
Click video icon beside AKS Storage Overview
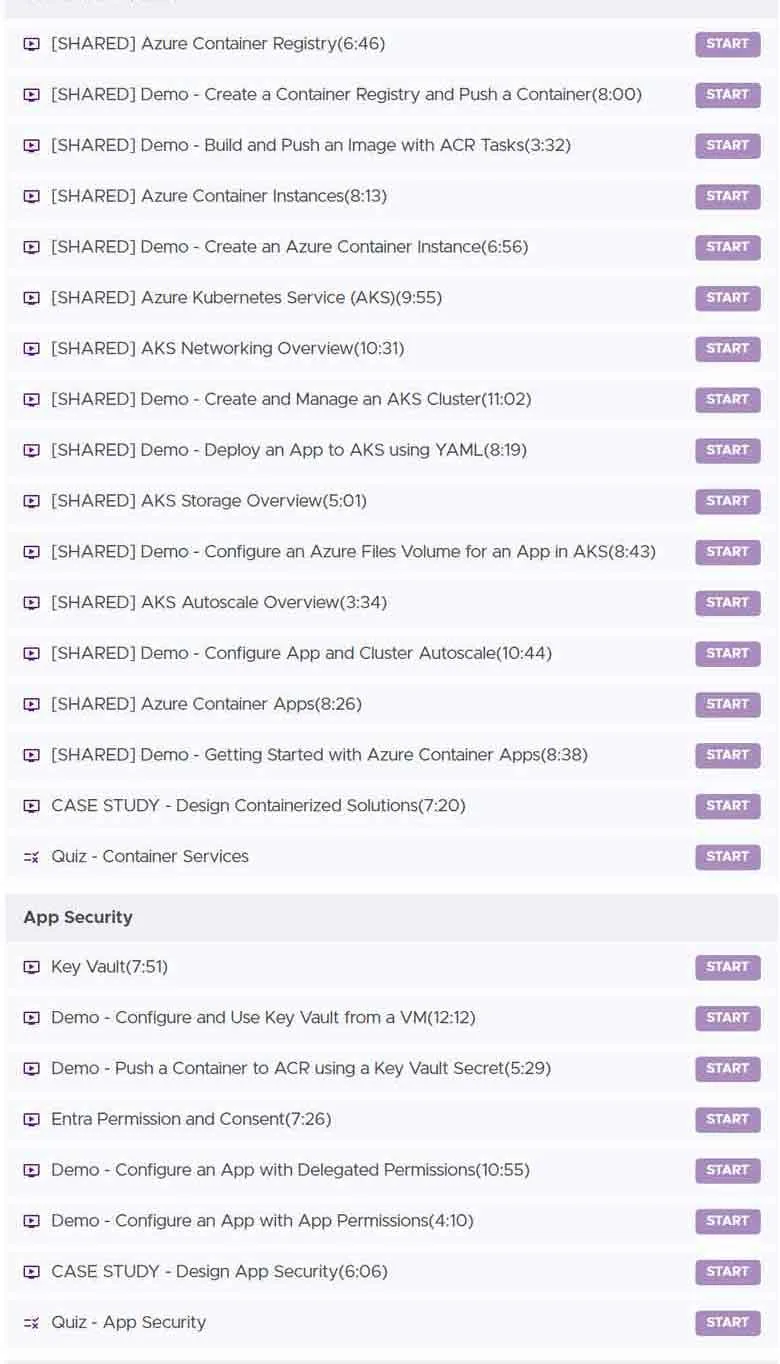click(32, 501)
